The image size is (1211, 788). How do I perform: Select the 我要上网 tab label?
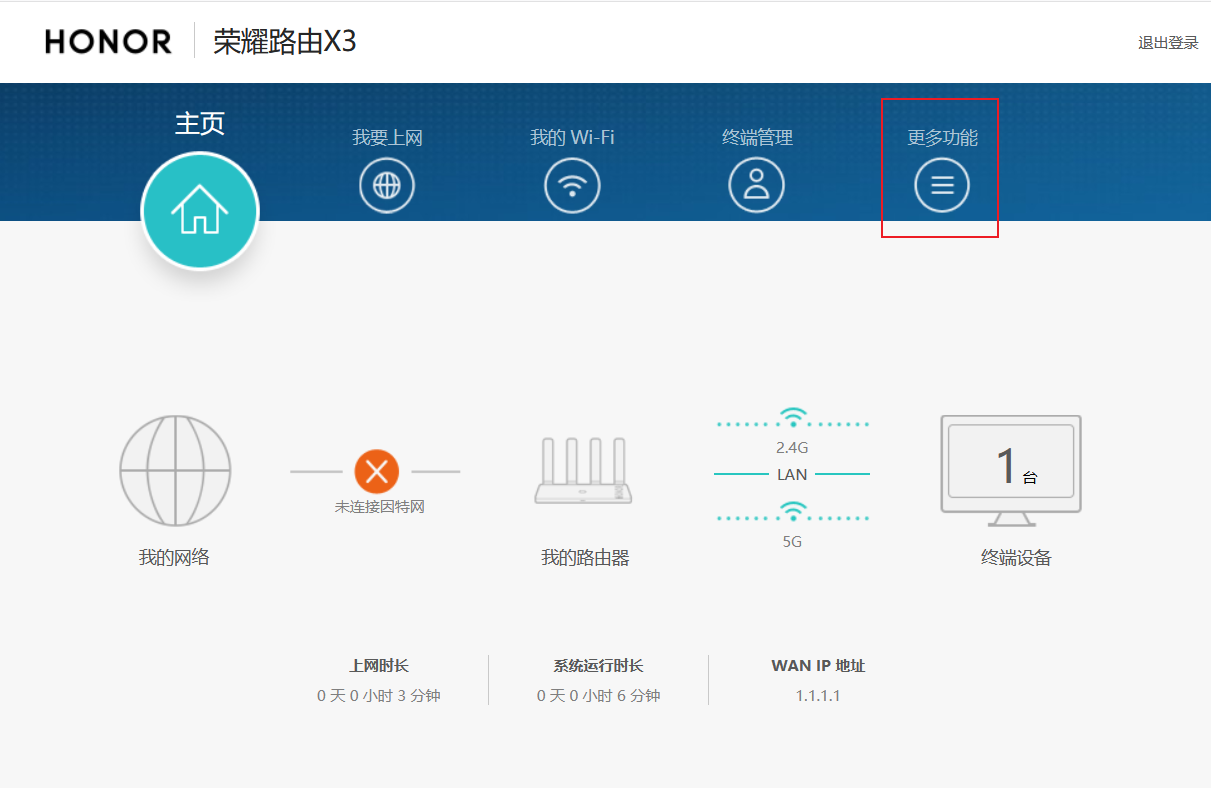point(387,138)
